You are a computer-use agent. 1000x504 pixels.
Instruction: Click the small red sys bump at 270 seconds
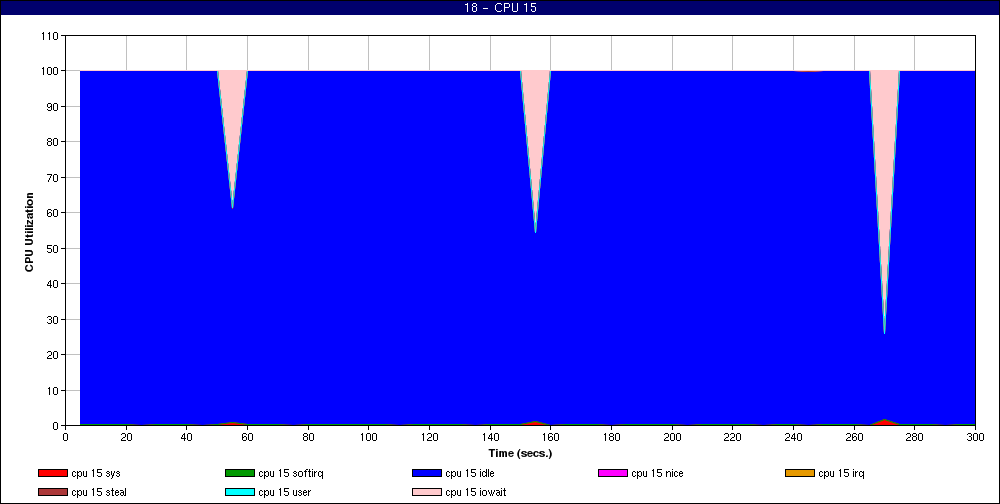click(x=884, y=422)
